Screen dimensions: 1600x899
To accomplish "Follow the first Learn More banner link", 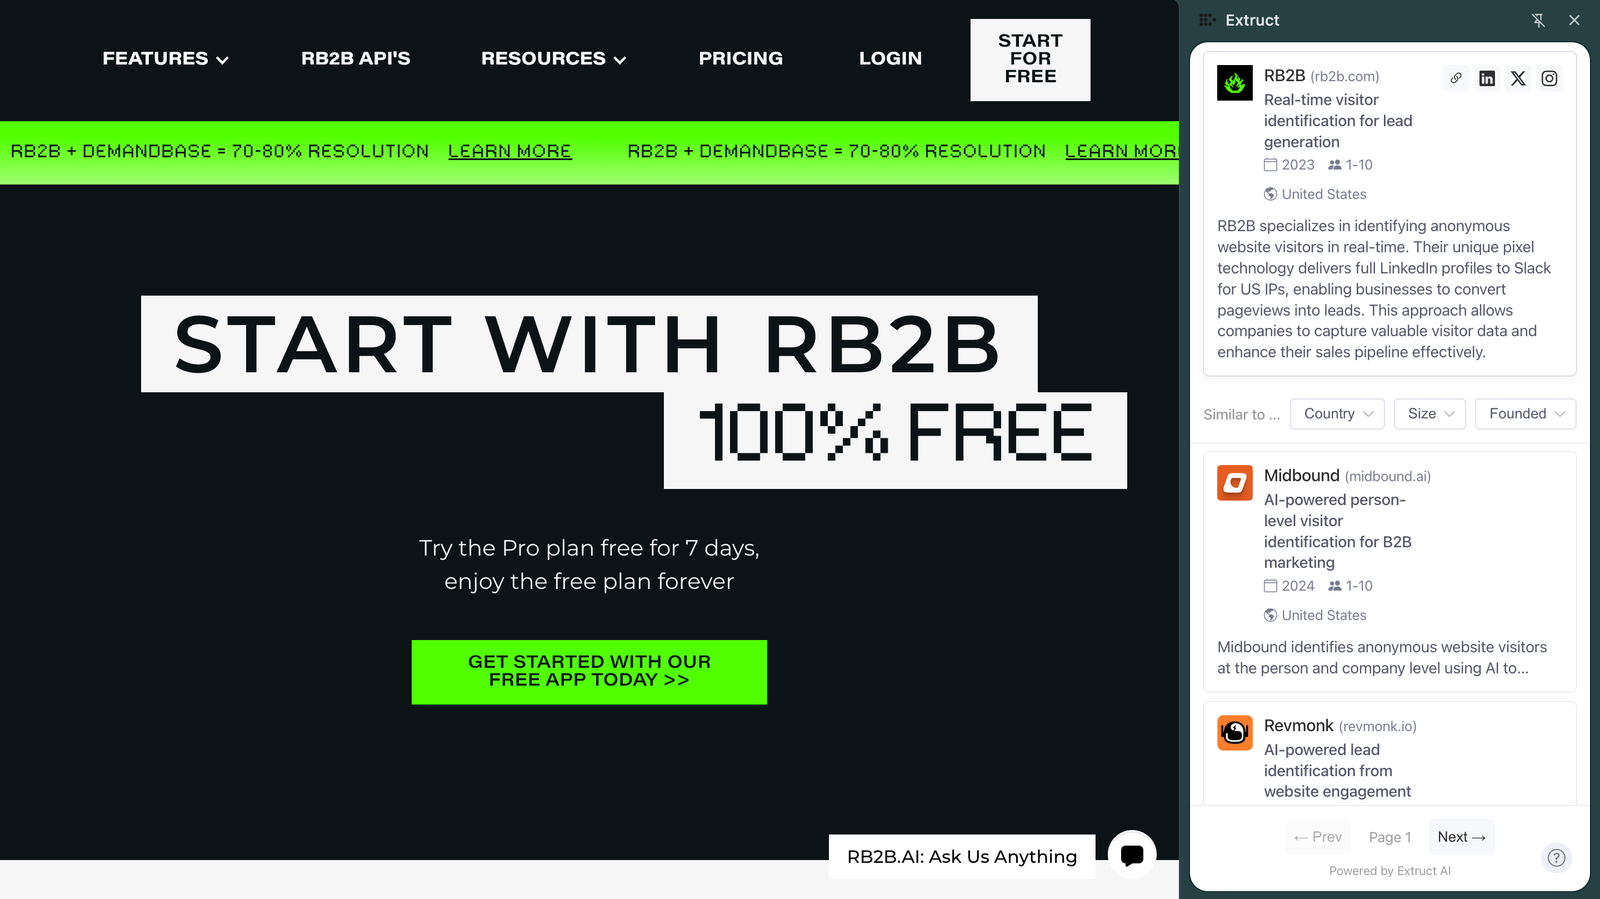I will click(510, 151).
